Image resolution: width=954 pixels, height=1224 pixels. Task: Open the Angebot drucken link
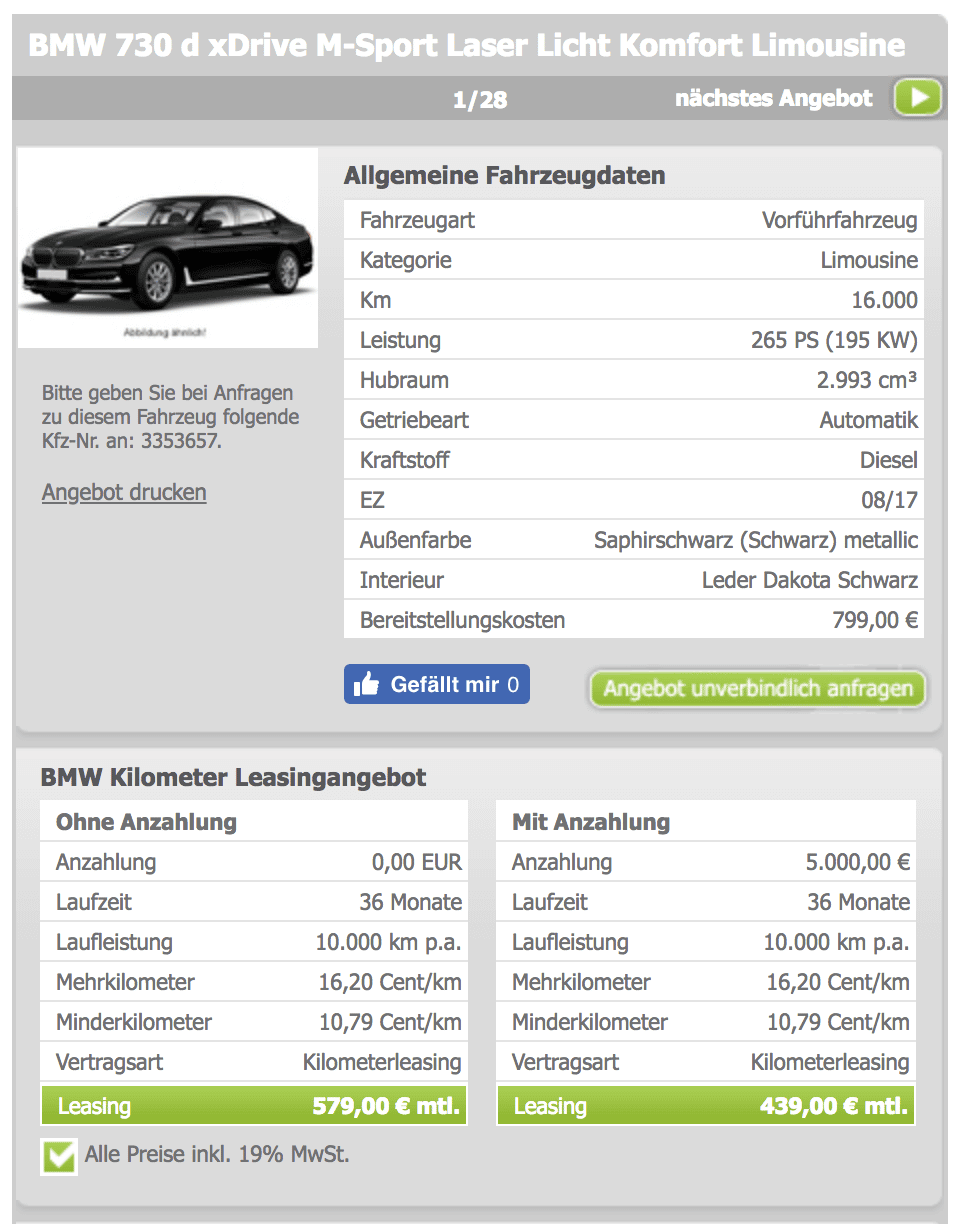click(124, 492)
